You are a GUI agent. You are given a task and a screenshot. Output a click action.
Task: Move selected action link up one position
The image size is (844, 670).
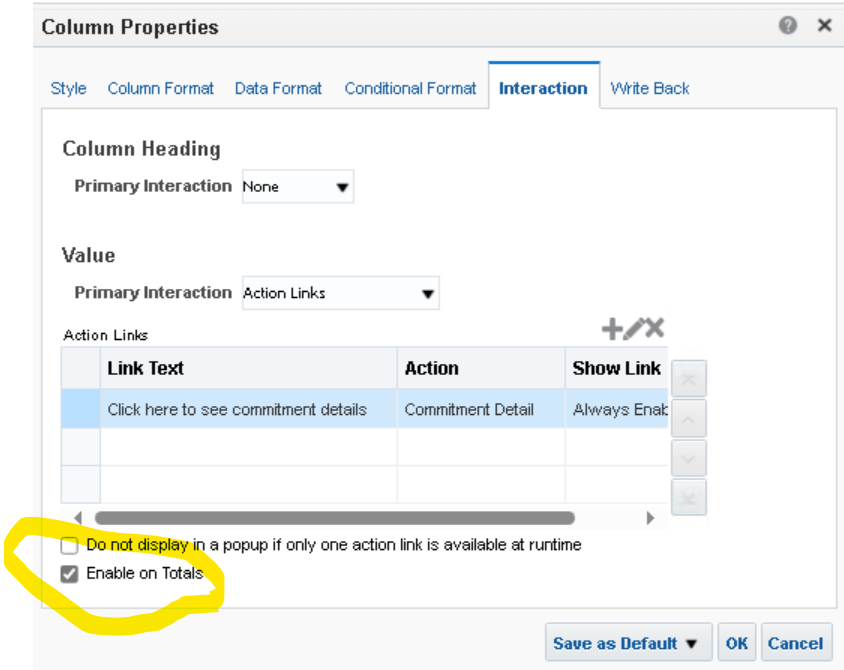pyautogui.click(x=688, y=419)
